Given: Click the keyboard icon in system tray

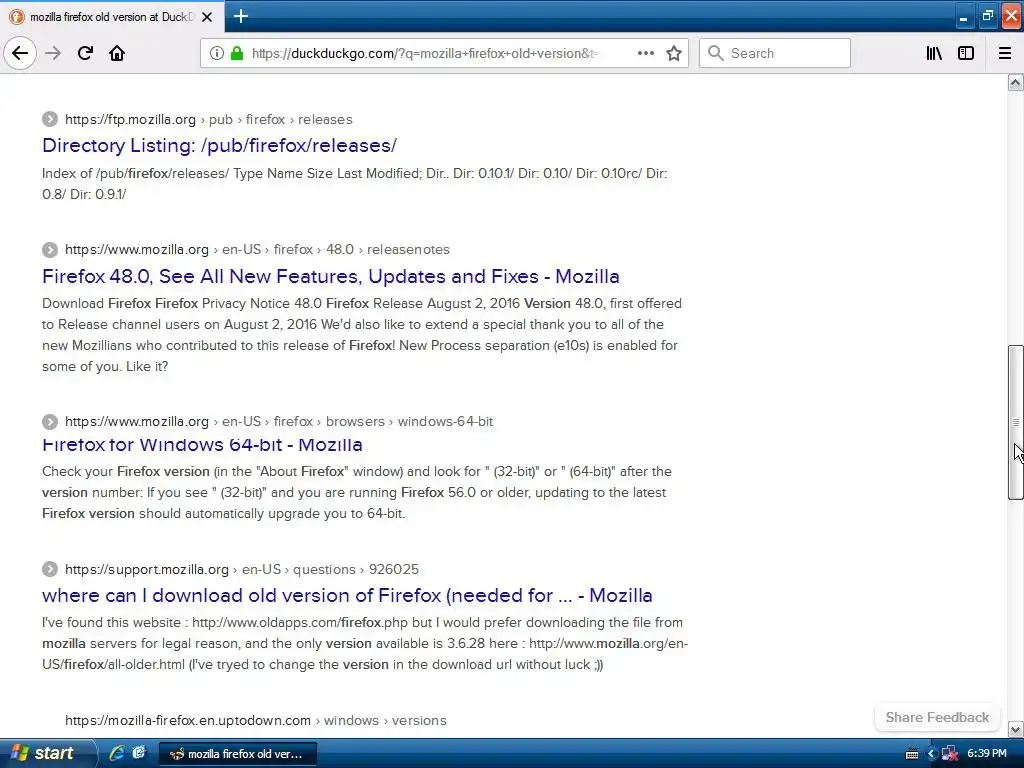Looking at the screenshot, I should (912, 754).
